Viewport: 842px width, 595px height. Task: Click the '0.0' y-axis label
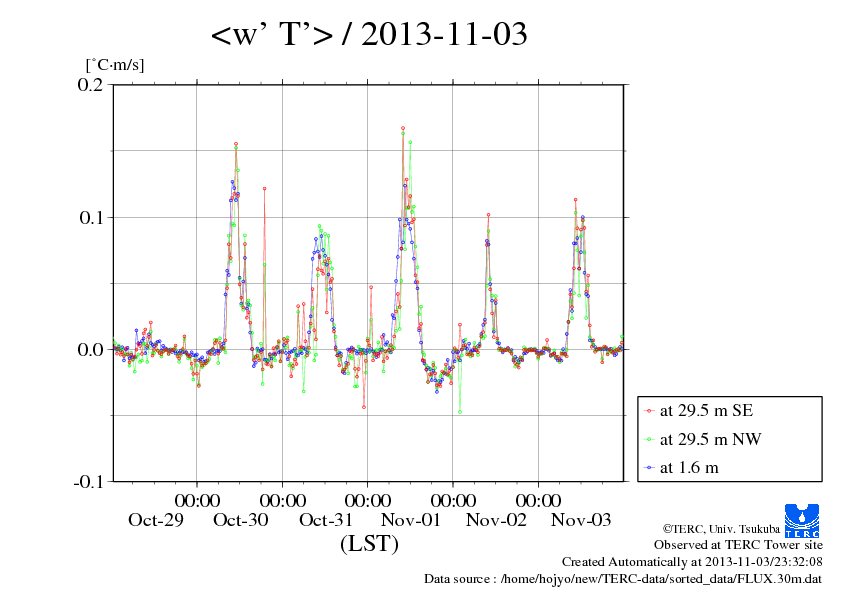point(90,350)
